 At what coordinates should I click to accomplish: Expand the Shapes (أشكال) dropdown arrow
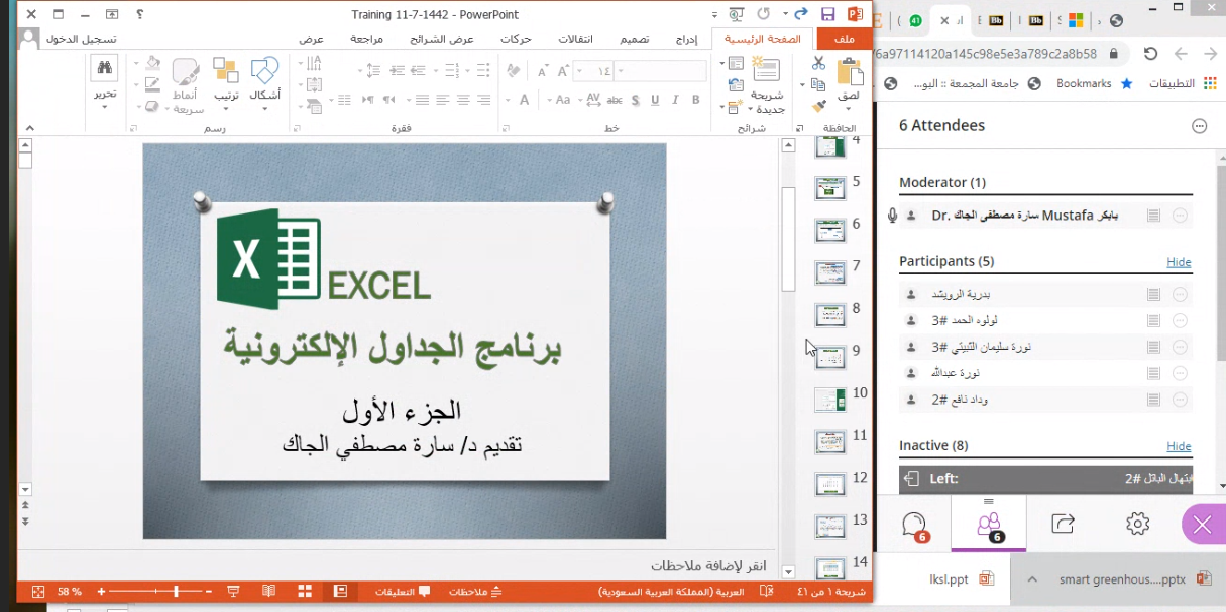[265, 108]
